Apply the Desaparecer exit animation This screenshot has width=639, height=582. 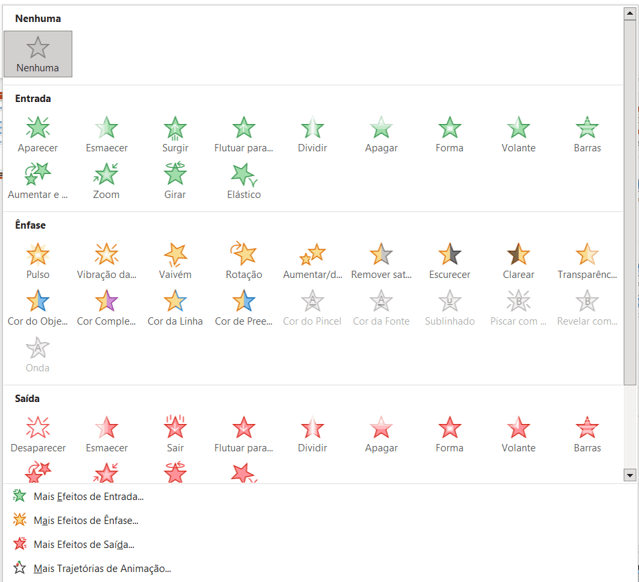pyautogui.click(x=37, y=434)
